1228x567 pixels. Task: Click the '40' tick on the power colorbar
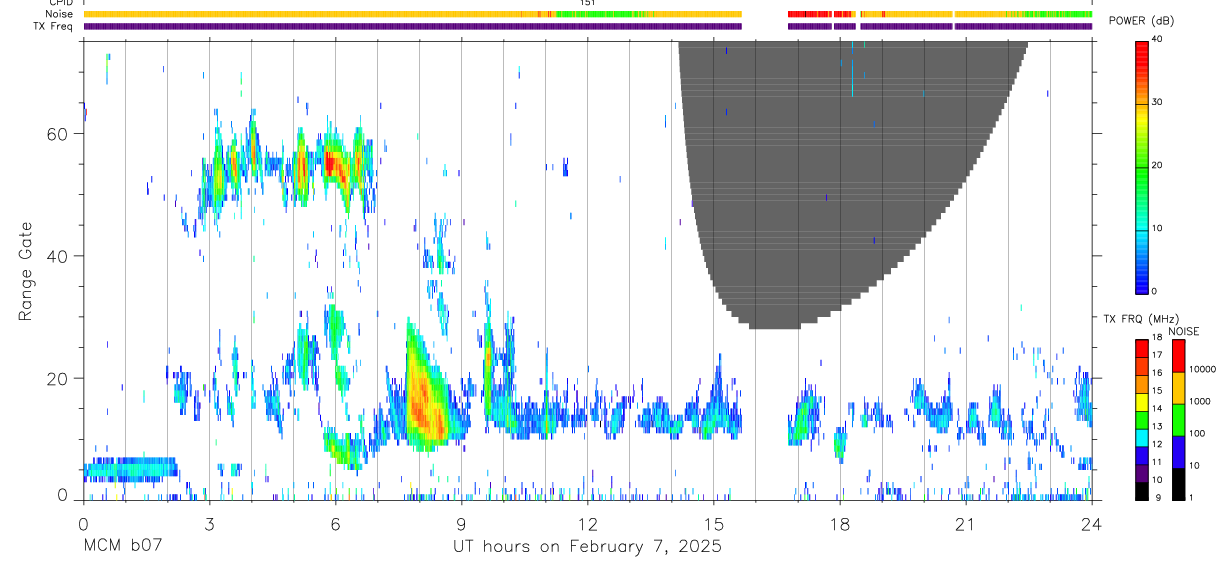1157,40
